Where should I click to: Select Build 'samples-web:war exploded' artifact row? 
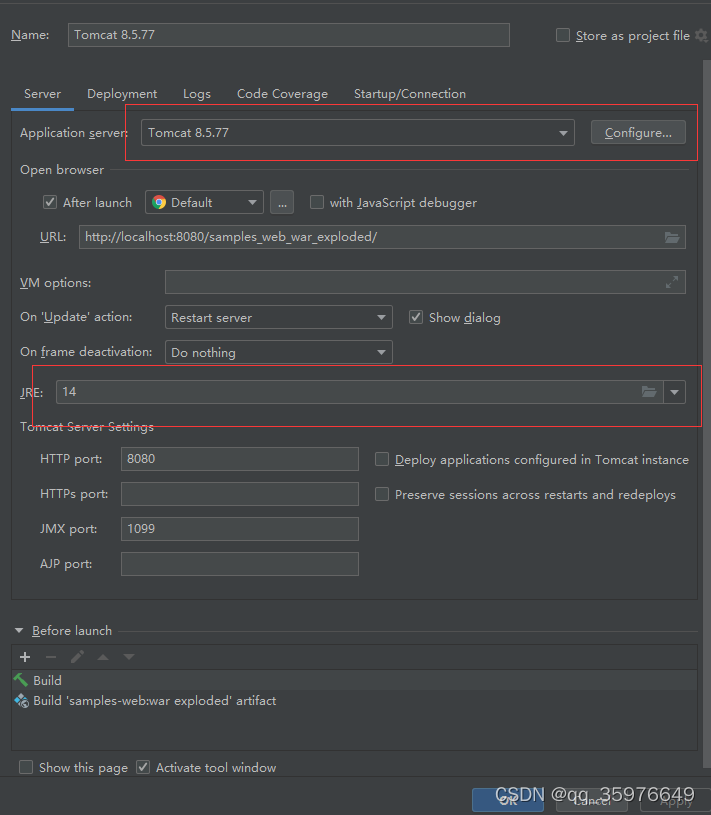click(x=354, y=701)
